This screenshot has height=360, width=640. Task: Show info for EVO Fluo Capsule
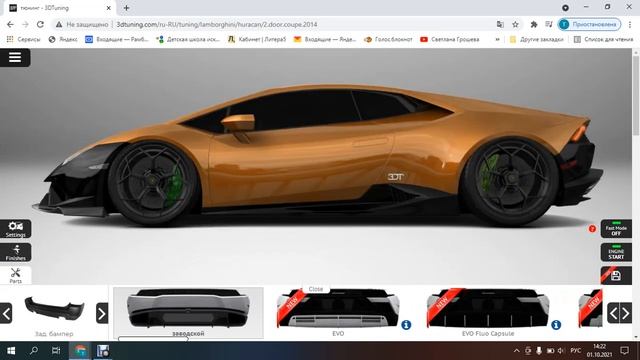click(556, 325)
